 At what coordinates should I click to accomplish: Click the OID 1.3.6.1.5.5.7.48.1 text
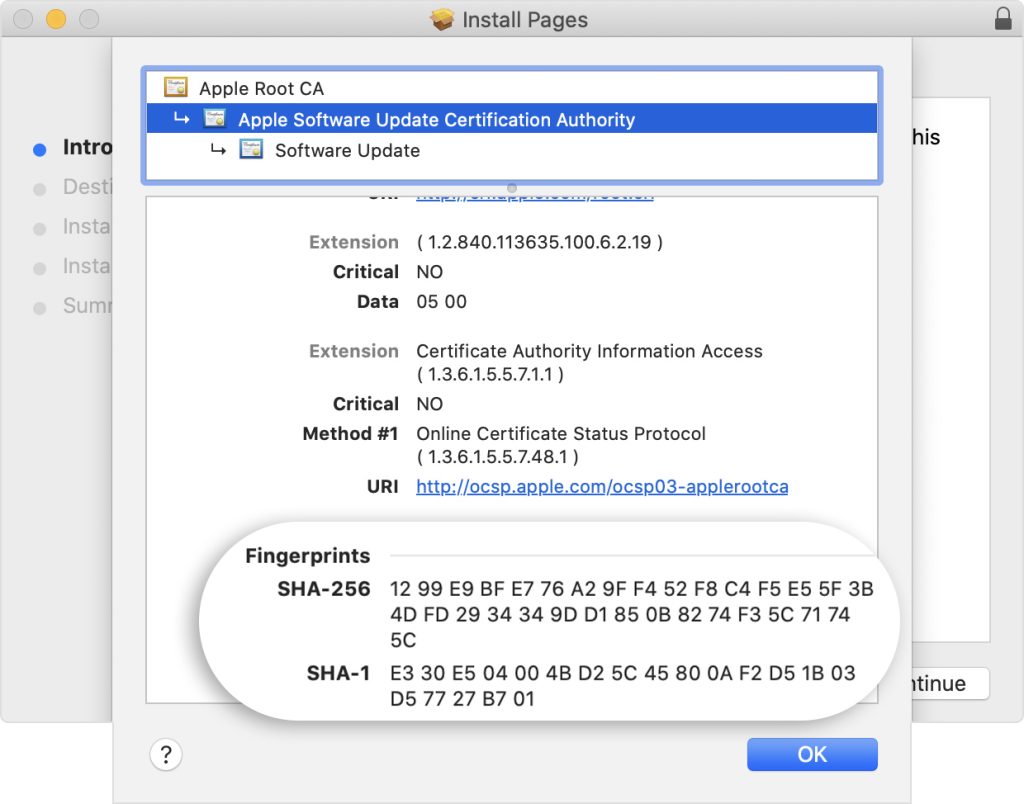click(x=498, y=457)
